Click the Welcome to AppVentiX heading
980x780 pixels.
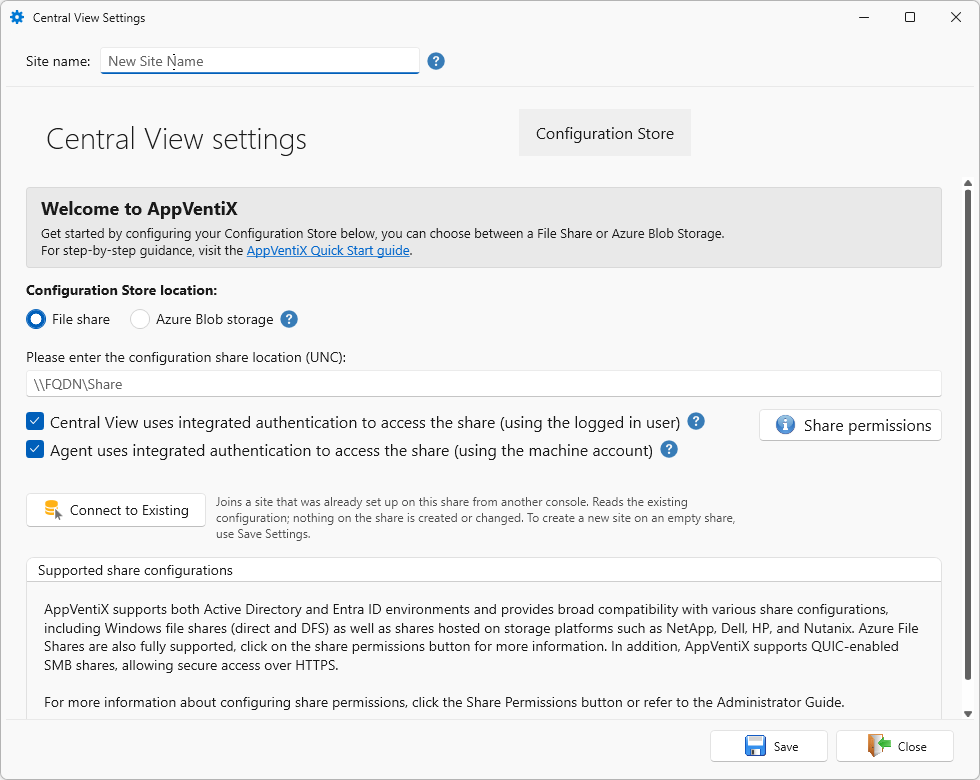tap(139, 209)
